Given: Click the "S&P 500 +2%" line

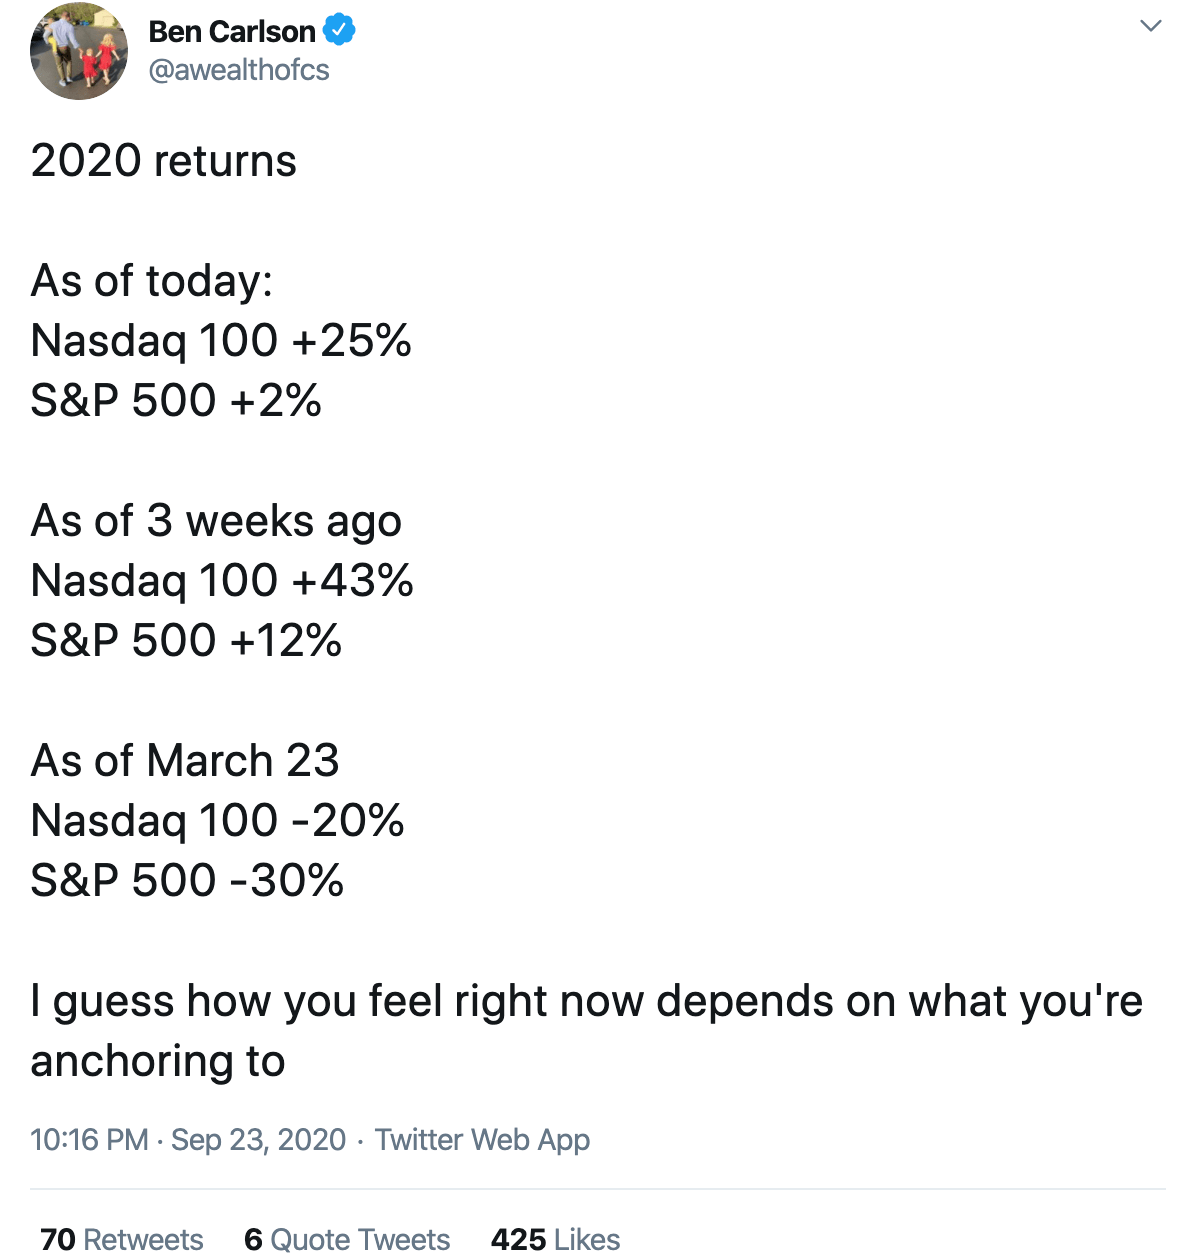Looking at the screenshot, I should point(176,401).
